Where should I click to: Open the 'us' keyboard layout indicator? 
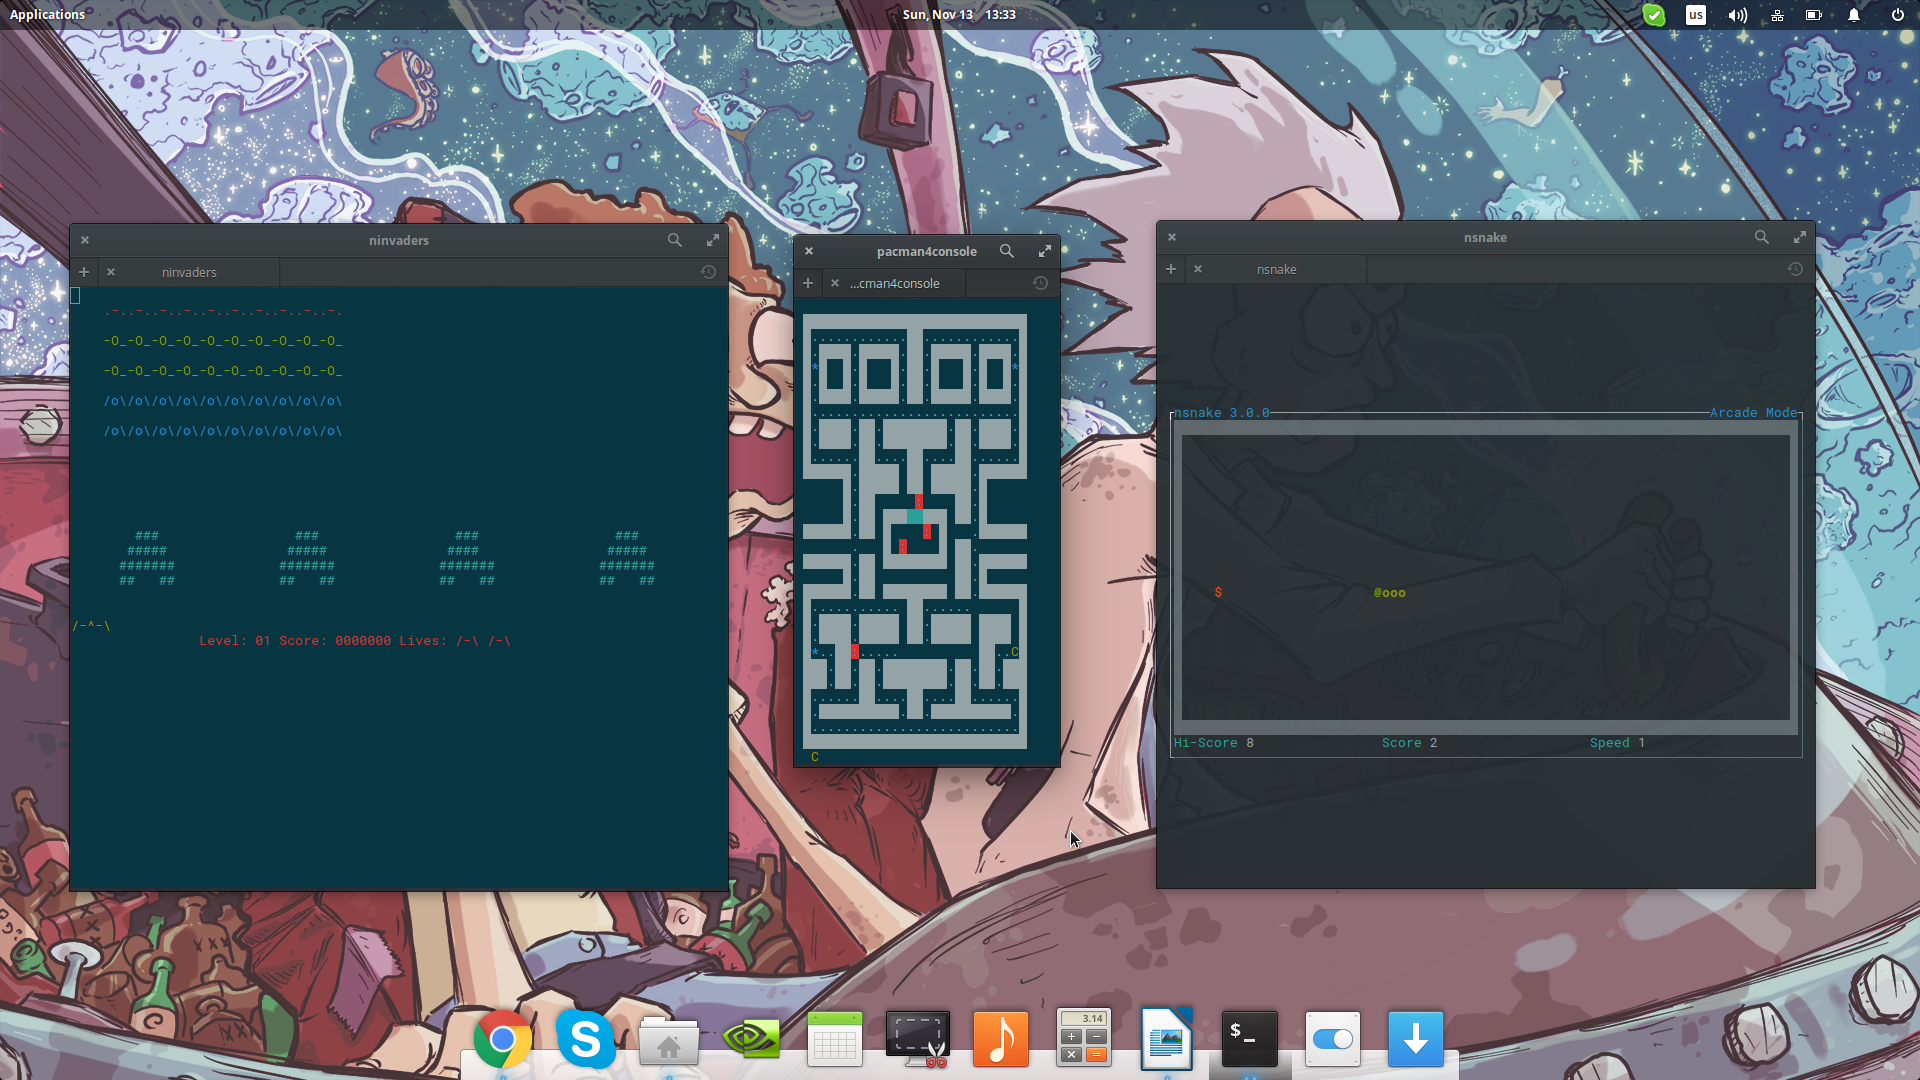point(1696,15)
